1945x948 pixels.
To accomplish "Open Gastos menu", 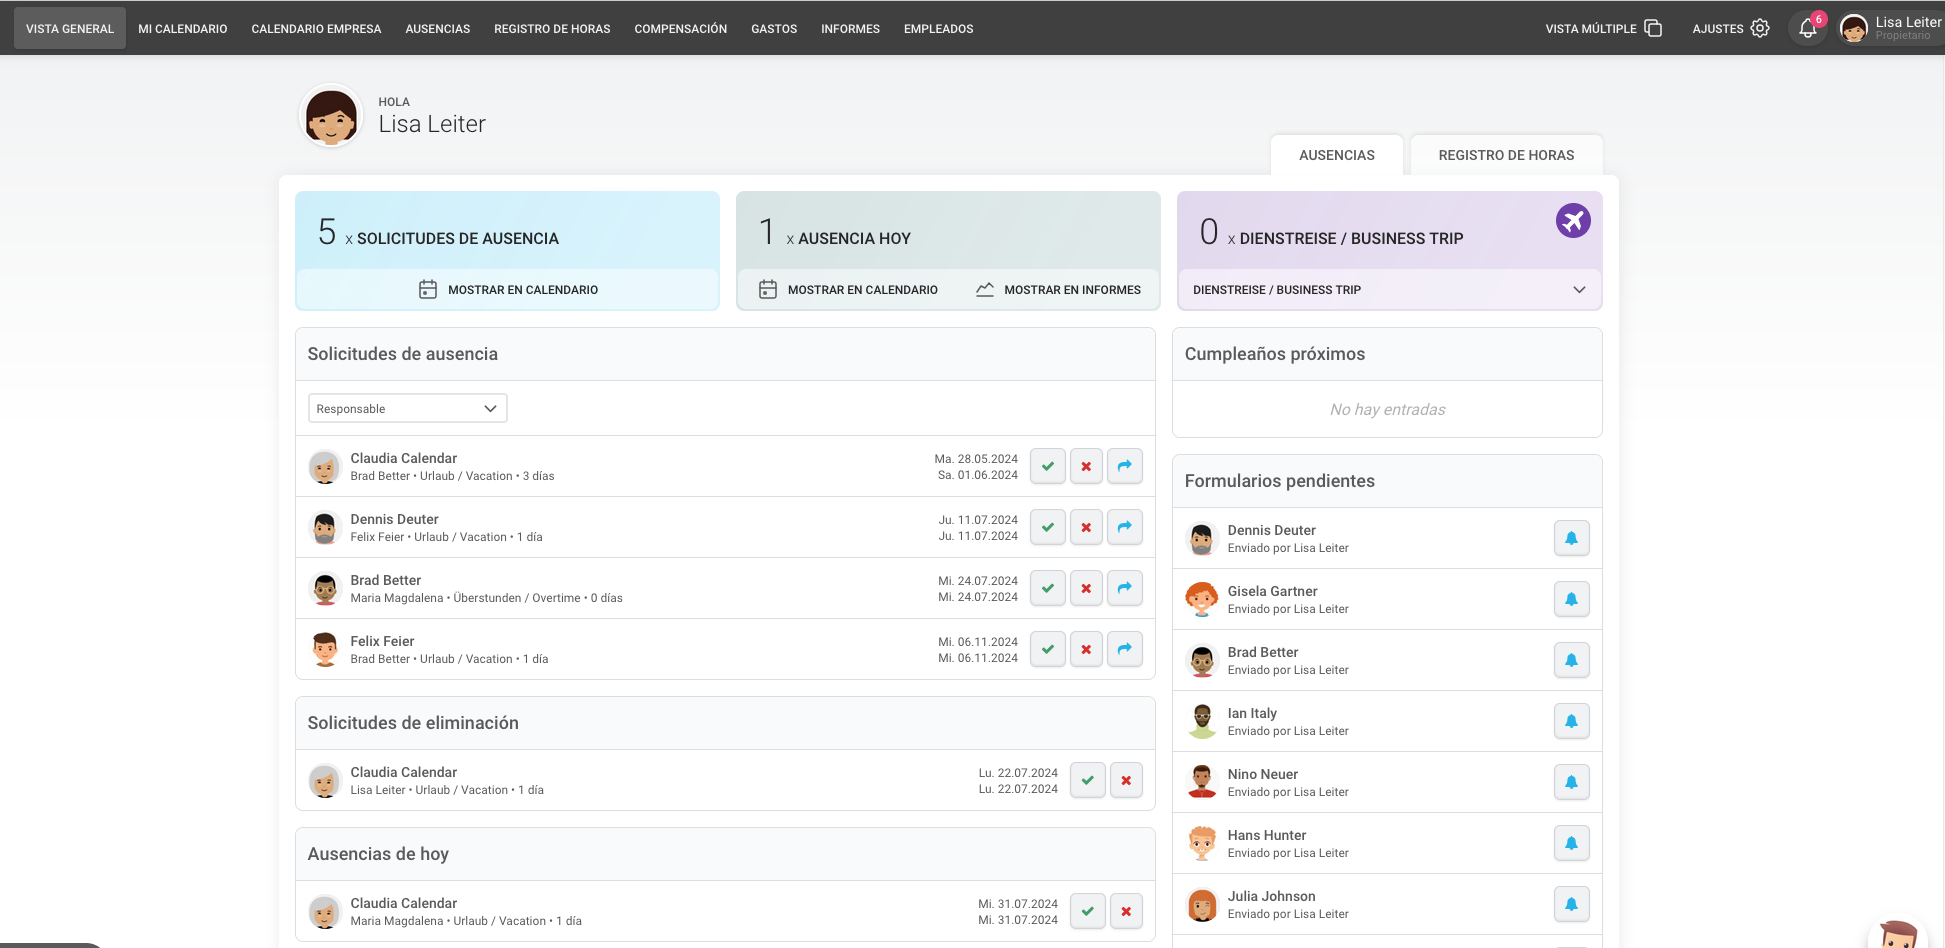I will coord(774,28).
